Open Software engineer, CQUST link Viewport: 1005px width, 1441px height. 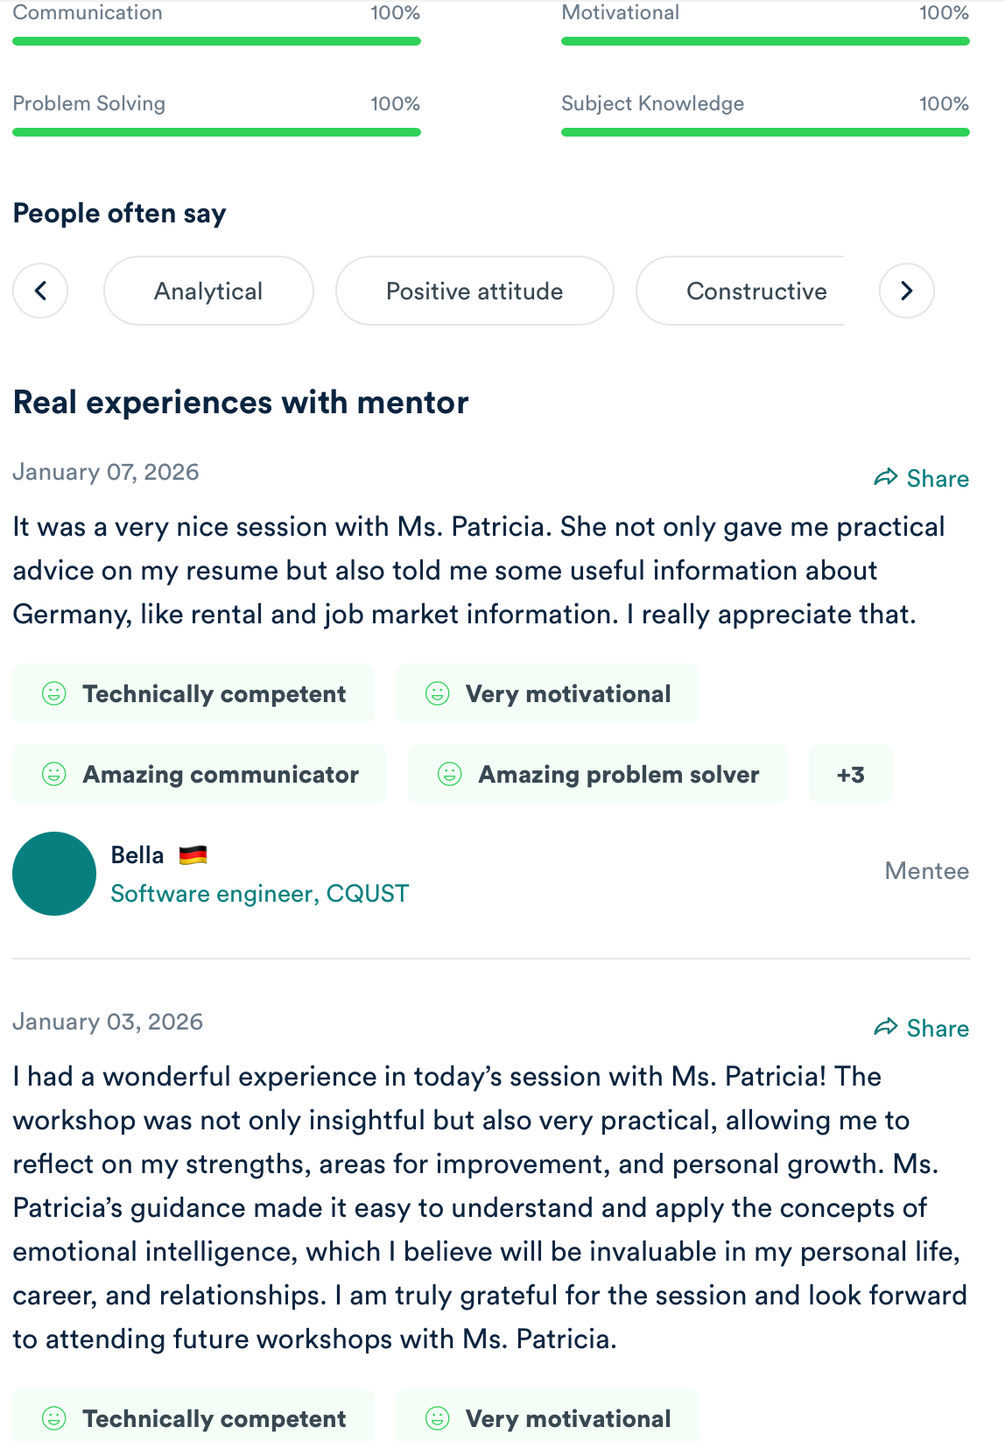coord(259,893)
